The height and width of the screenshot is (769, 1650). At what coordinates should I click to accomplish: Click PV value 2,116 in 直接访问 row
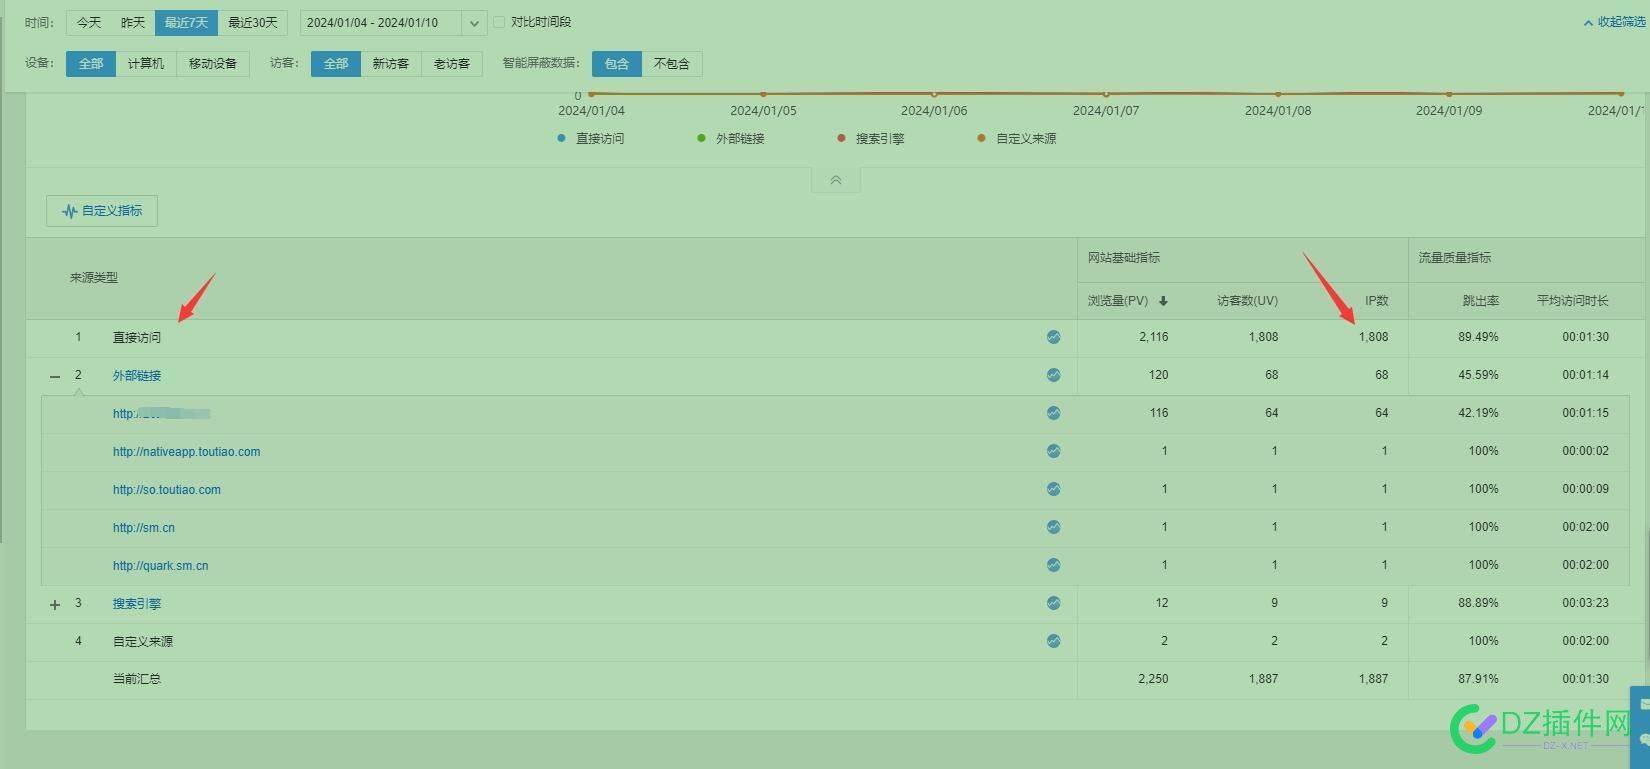1153,337
